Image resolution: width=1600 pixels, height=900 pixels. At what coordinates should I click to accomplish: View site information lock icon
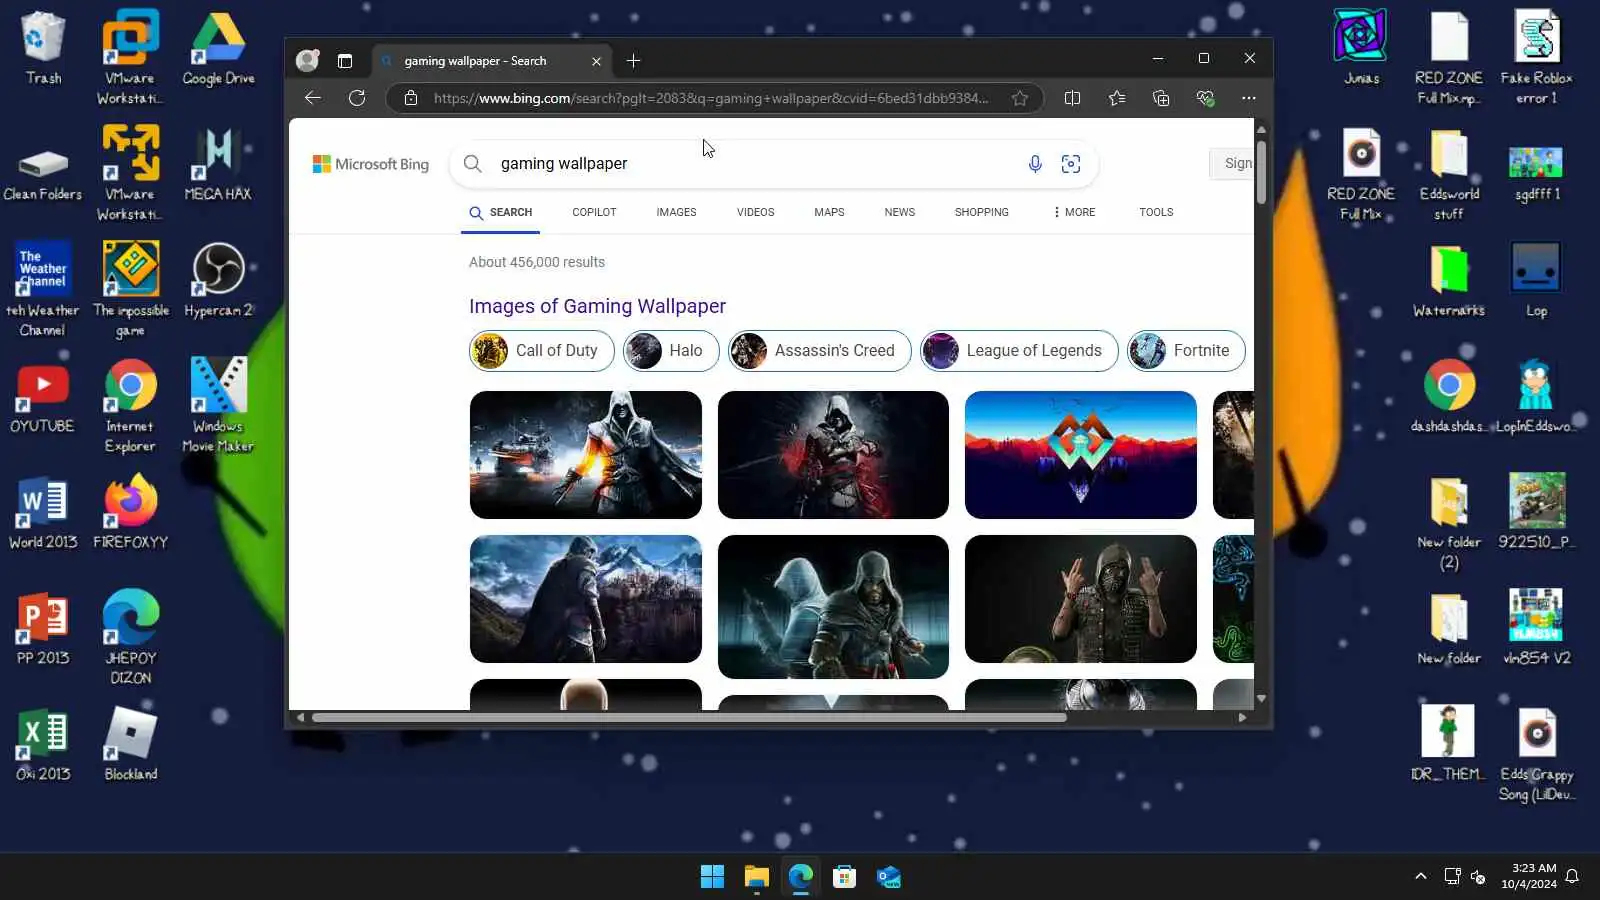click(x=411, y=98)
